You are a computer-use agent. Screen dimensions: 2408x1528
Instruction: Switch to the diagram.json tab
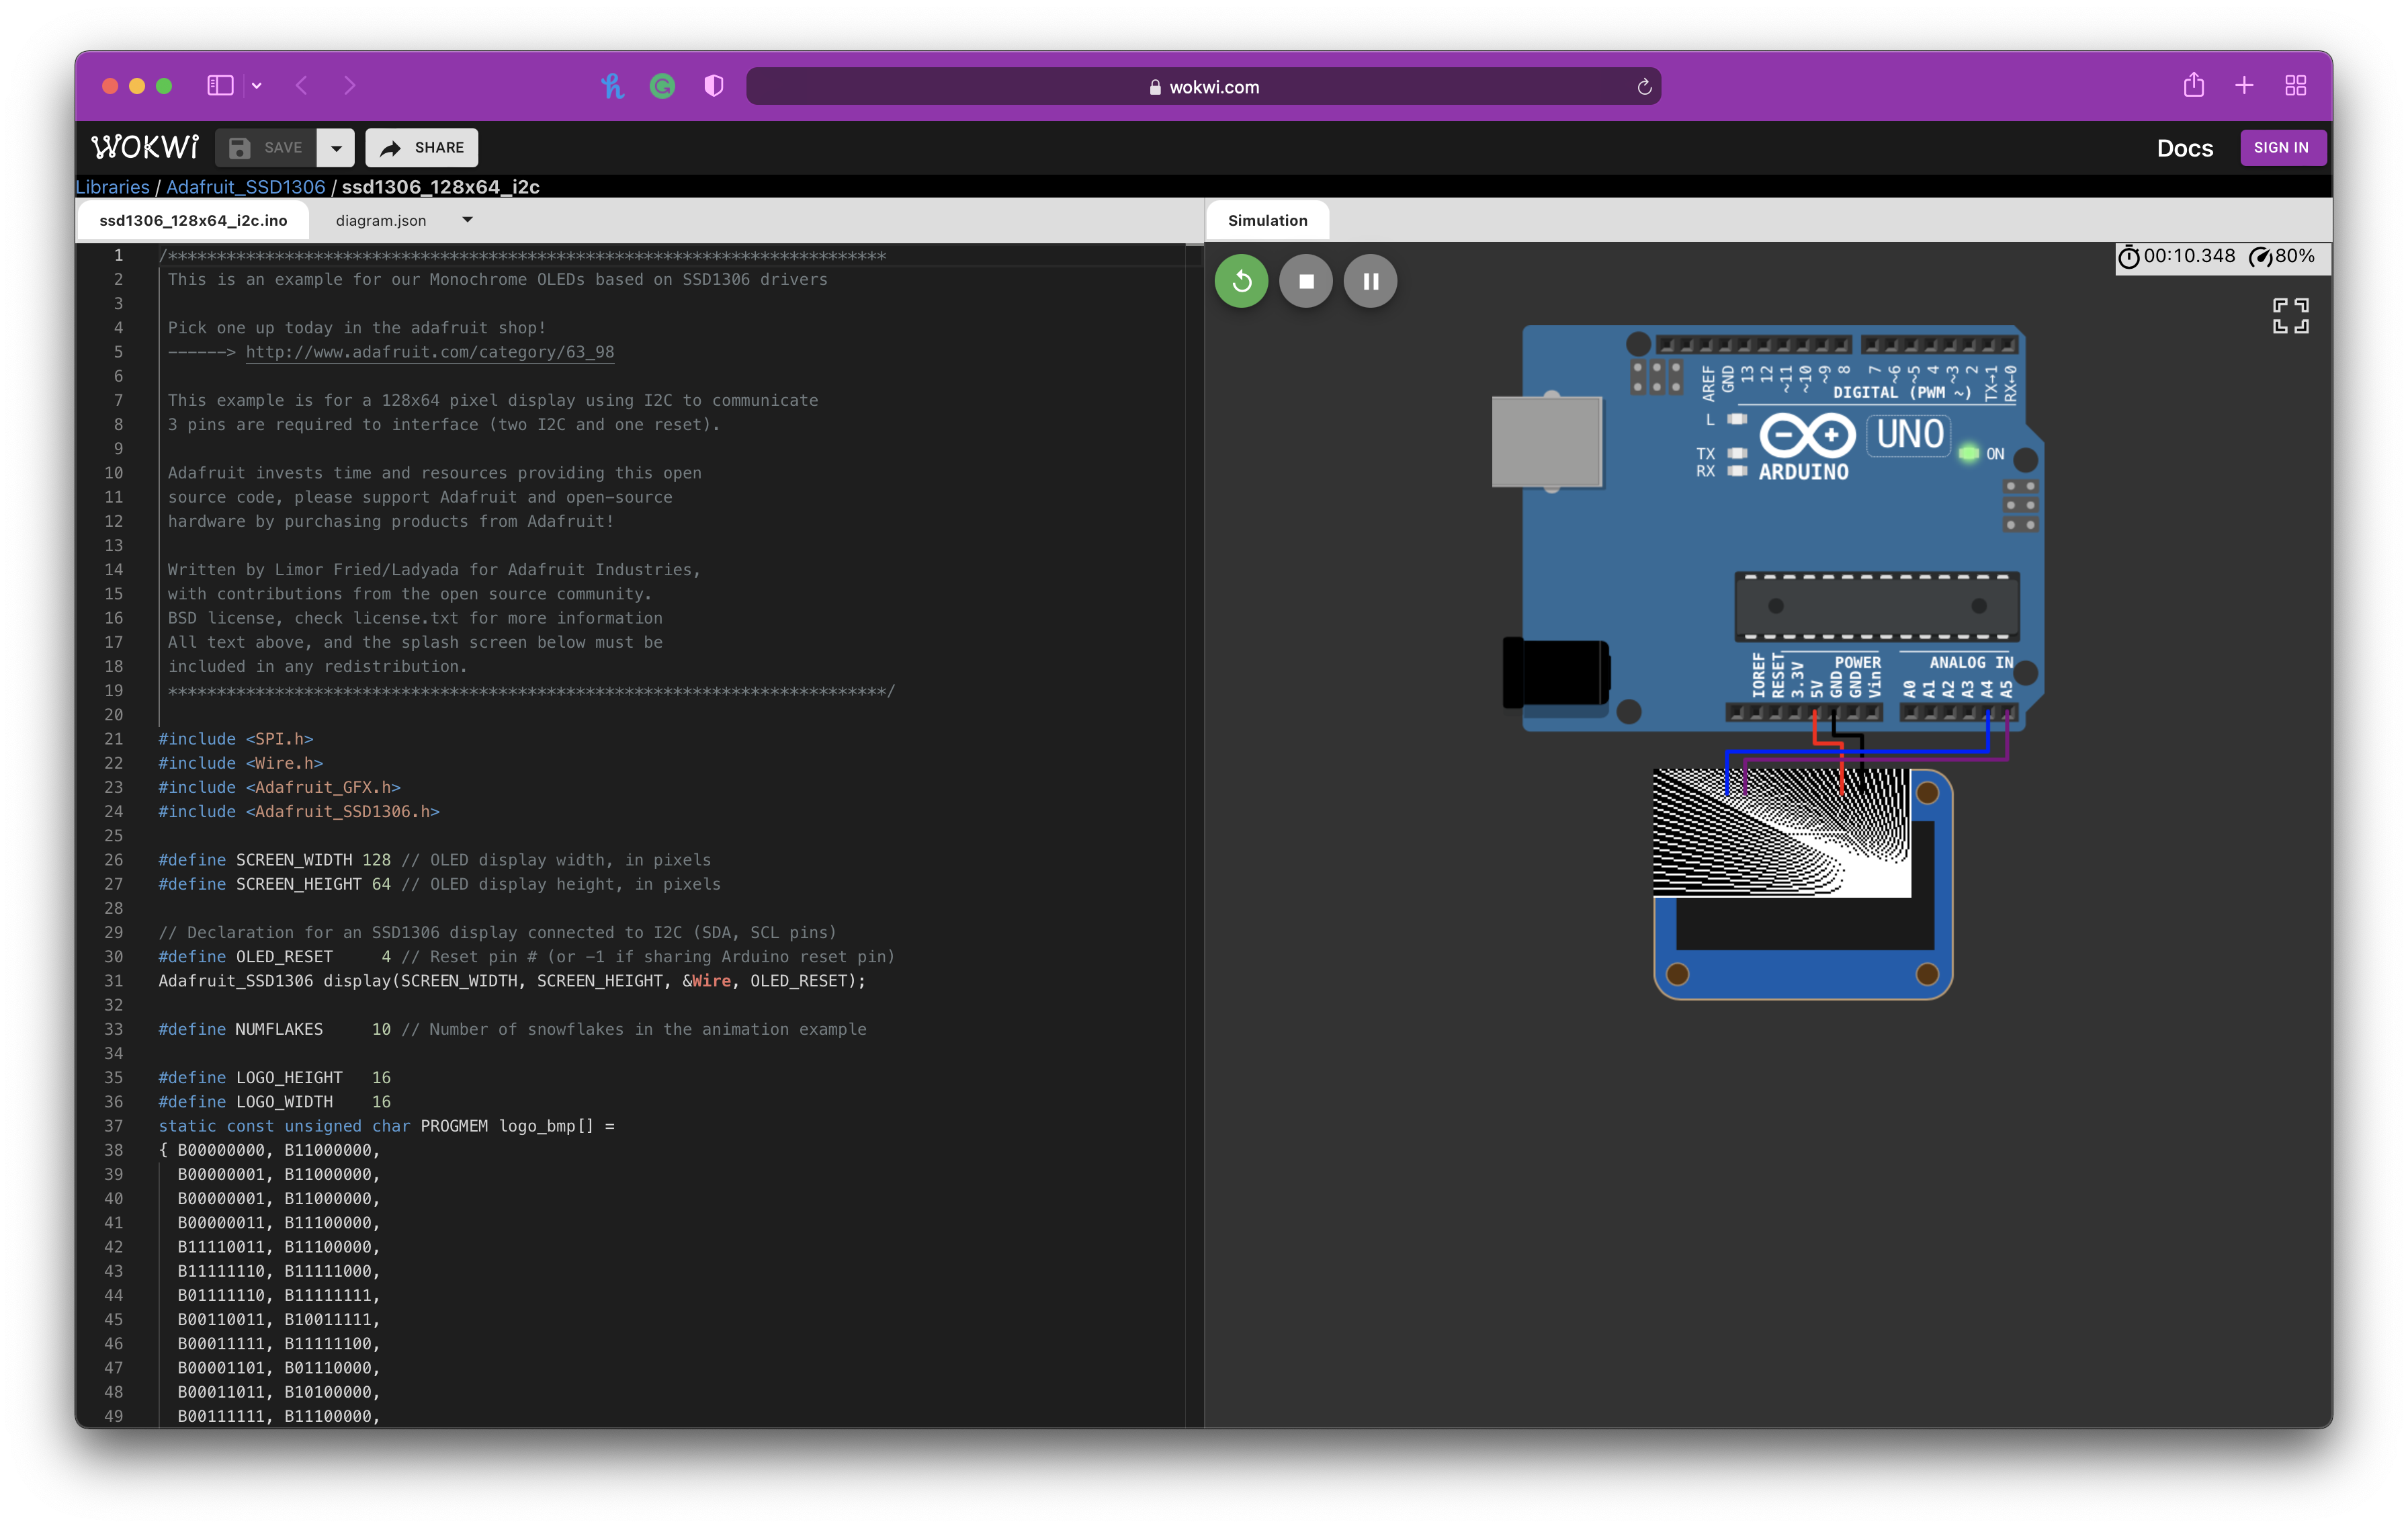pyautogui.click(x=381, y=220)
